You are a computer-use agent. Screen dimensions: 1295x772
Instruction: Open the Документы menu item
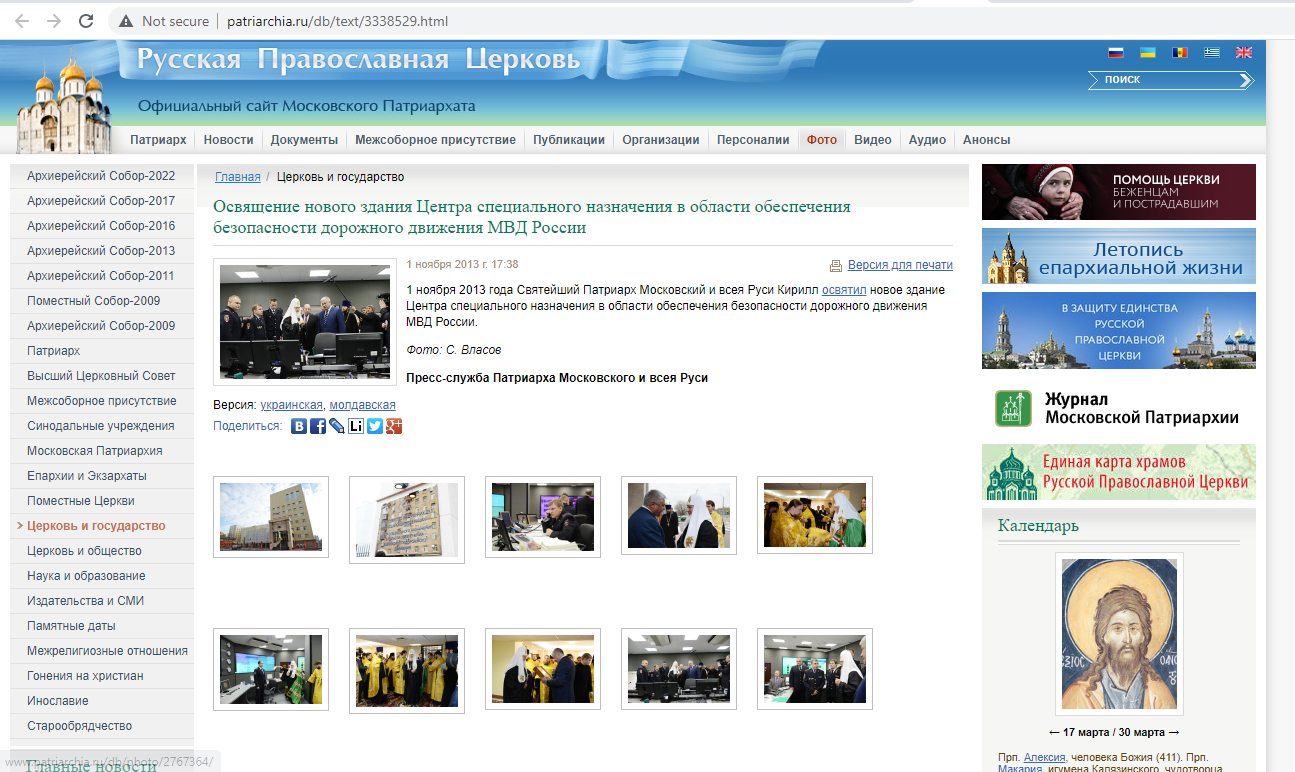click(x=304, y=140)
